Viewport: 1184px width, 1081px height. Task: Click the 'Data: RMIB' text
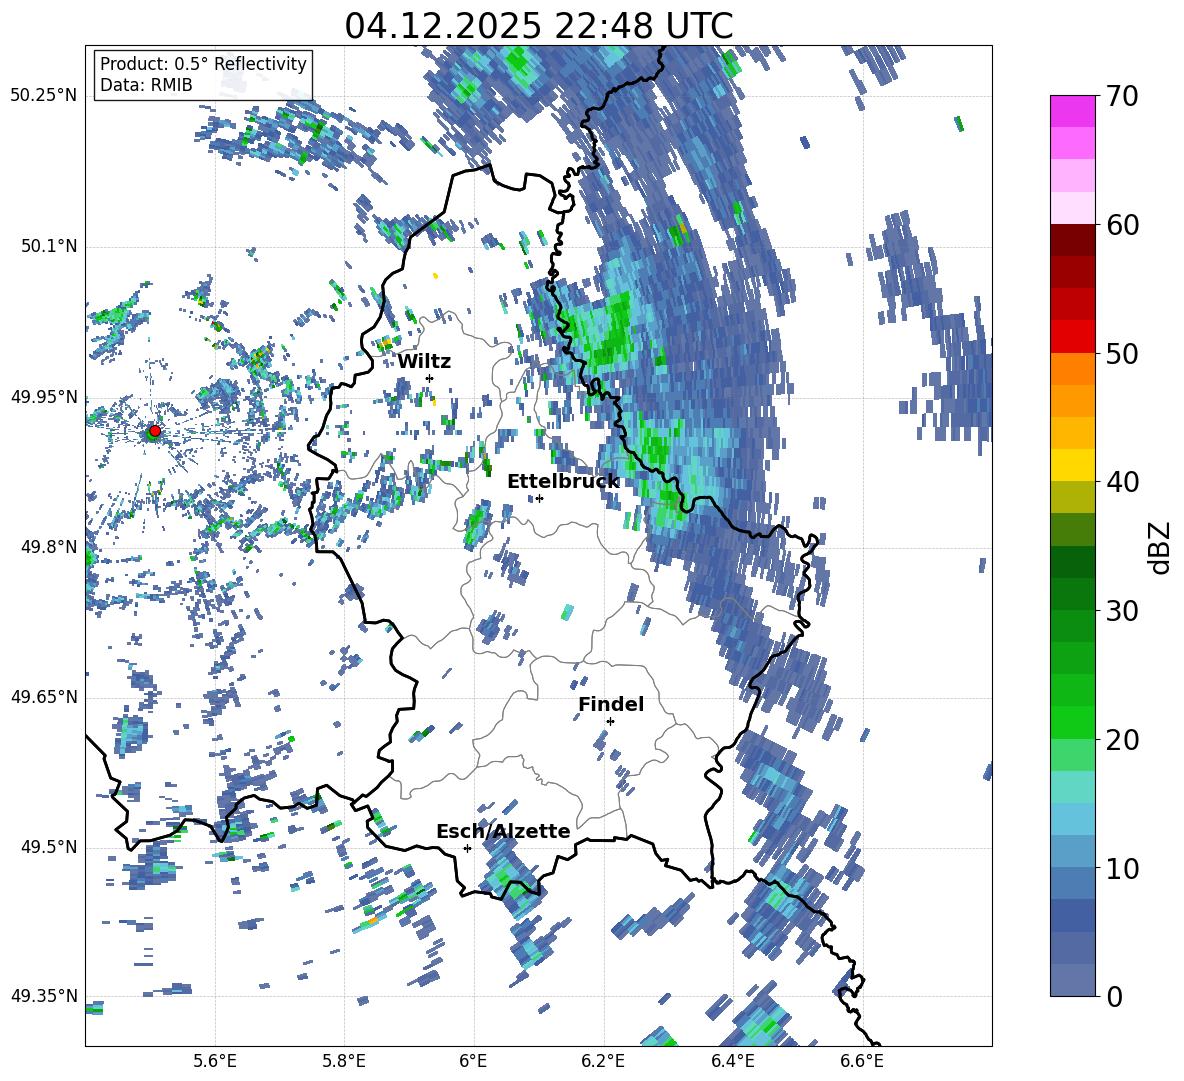tap(146, 85)
